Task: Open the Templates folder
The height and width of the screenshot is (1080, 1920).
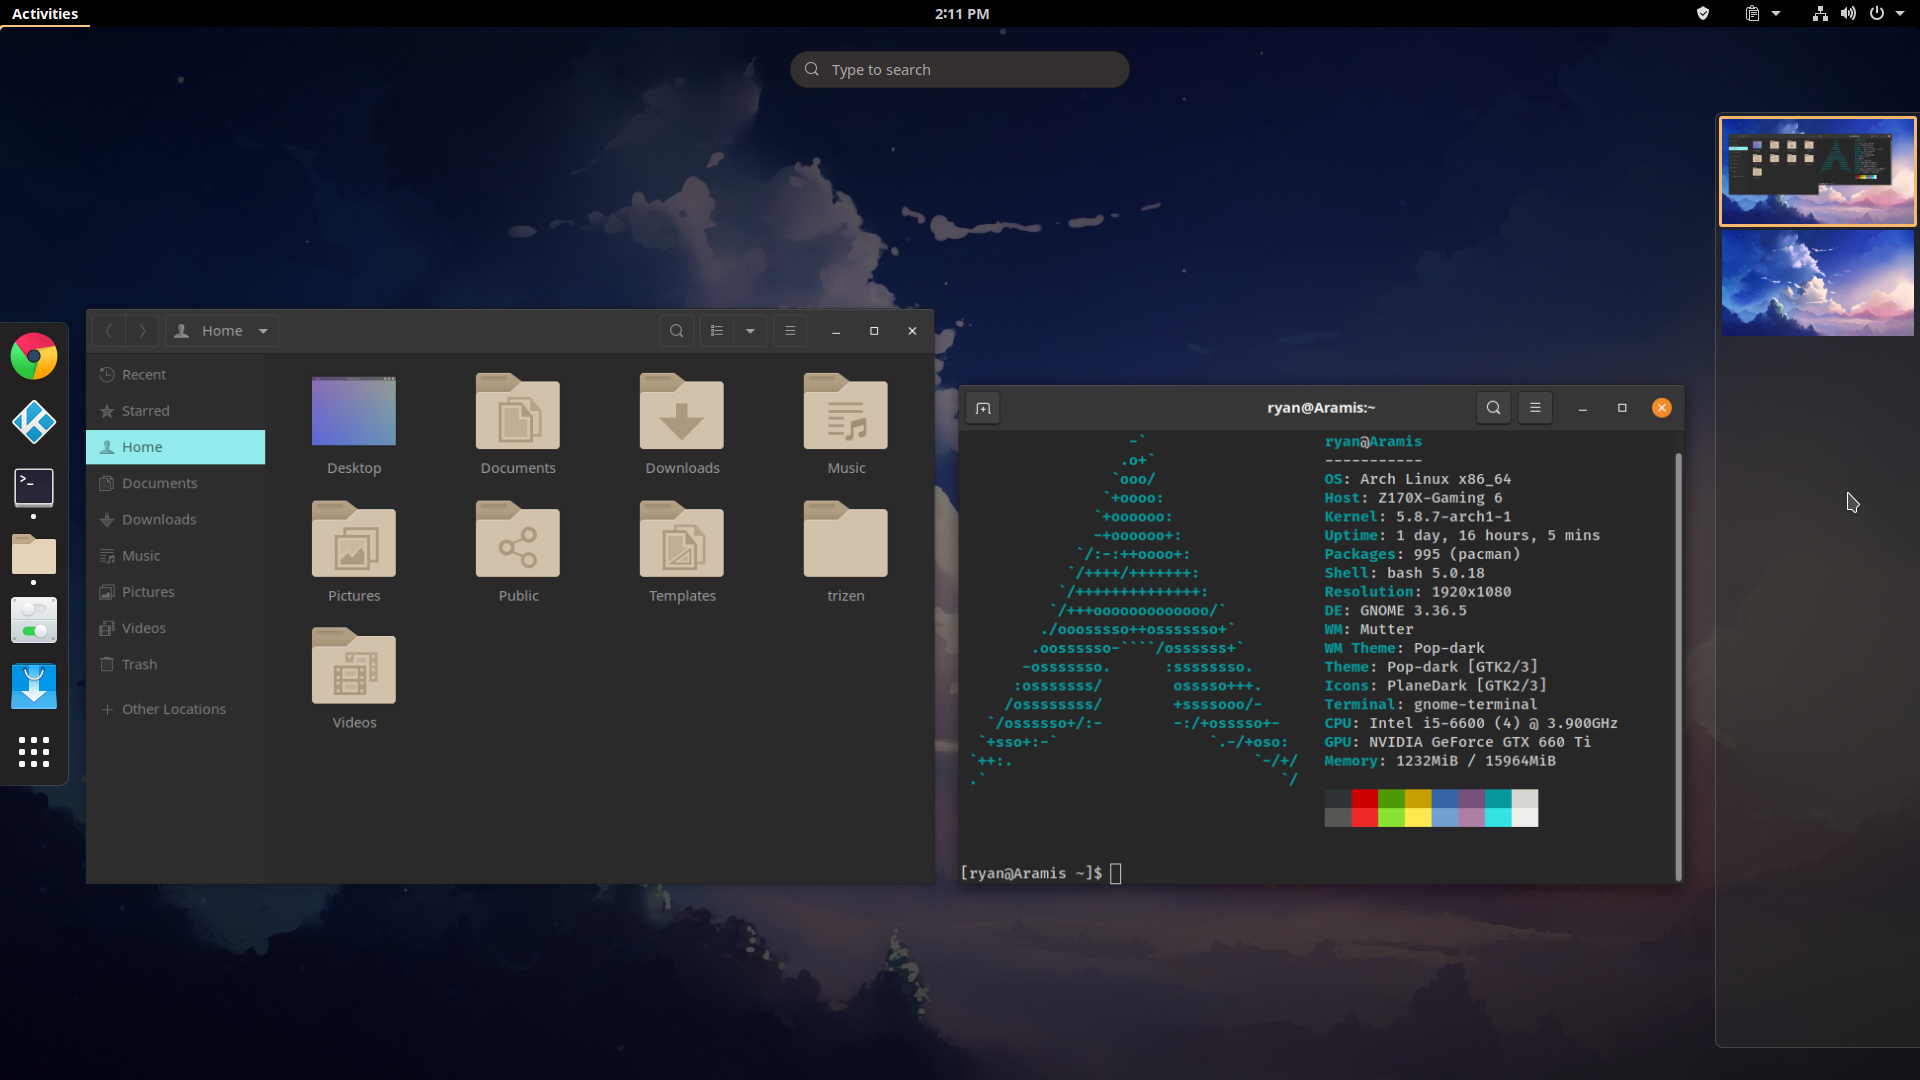Action: [682, 540]
